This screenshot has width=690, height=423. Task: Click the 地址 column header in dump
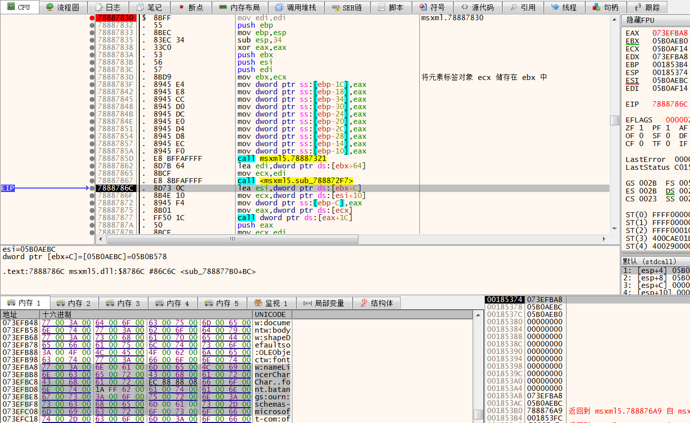click(x=20, y=314)
